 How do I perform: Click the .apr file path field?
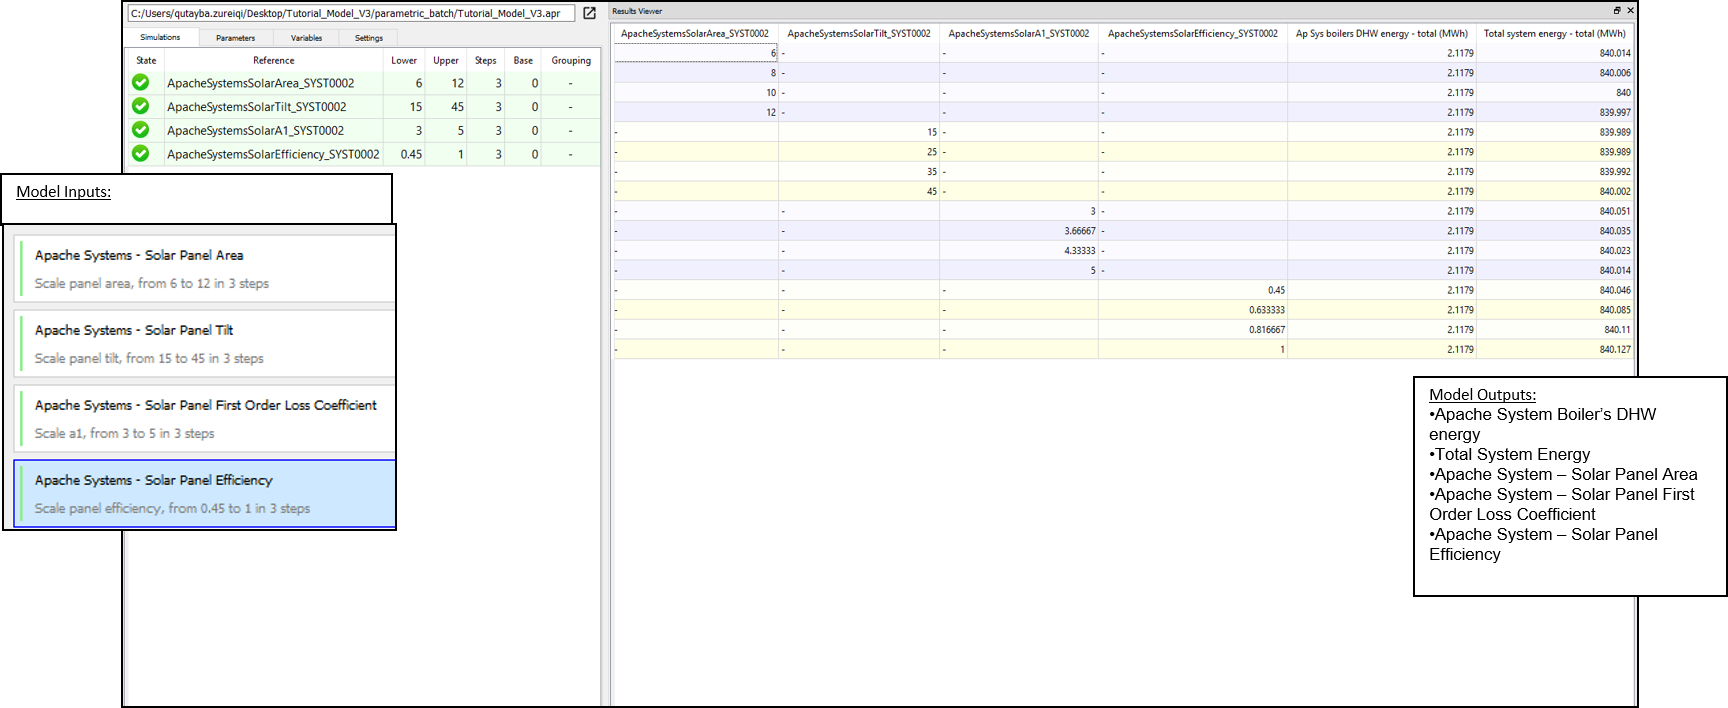coord(350,14)
